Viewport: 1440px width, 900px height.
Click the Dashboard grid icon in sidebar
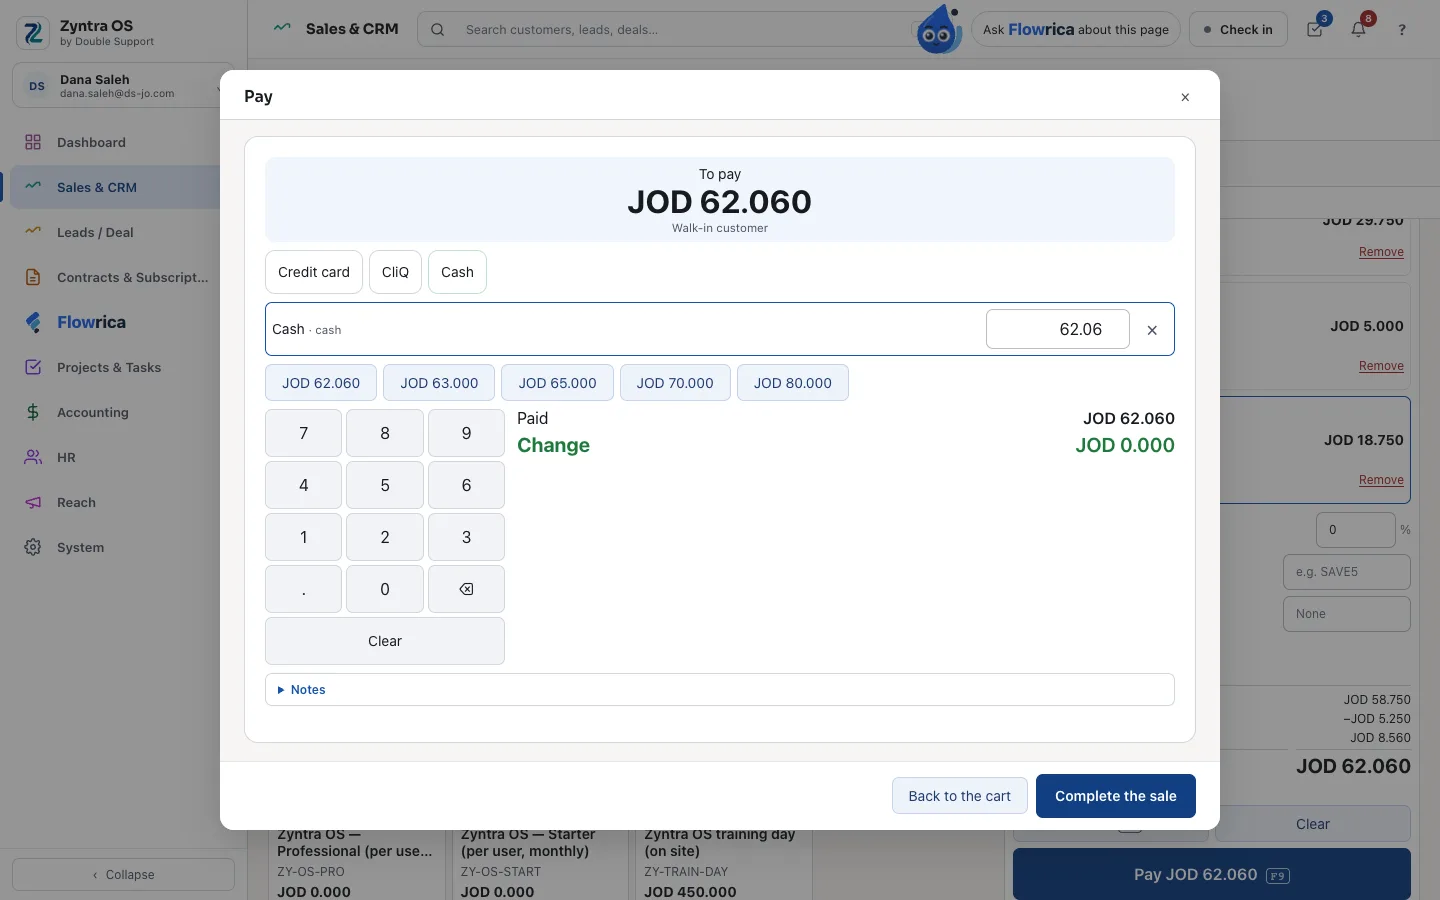(33, 142)
